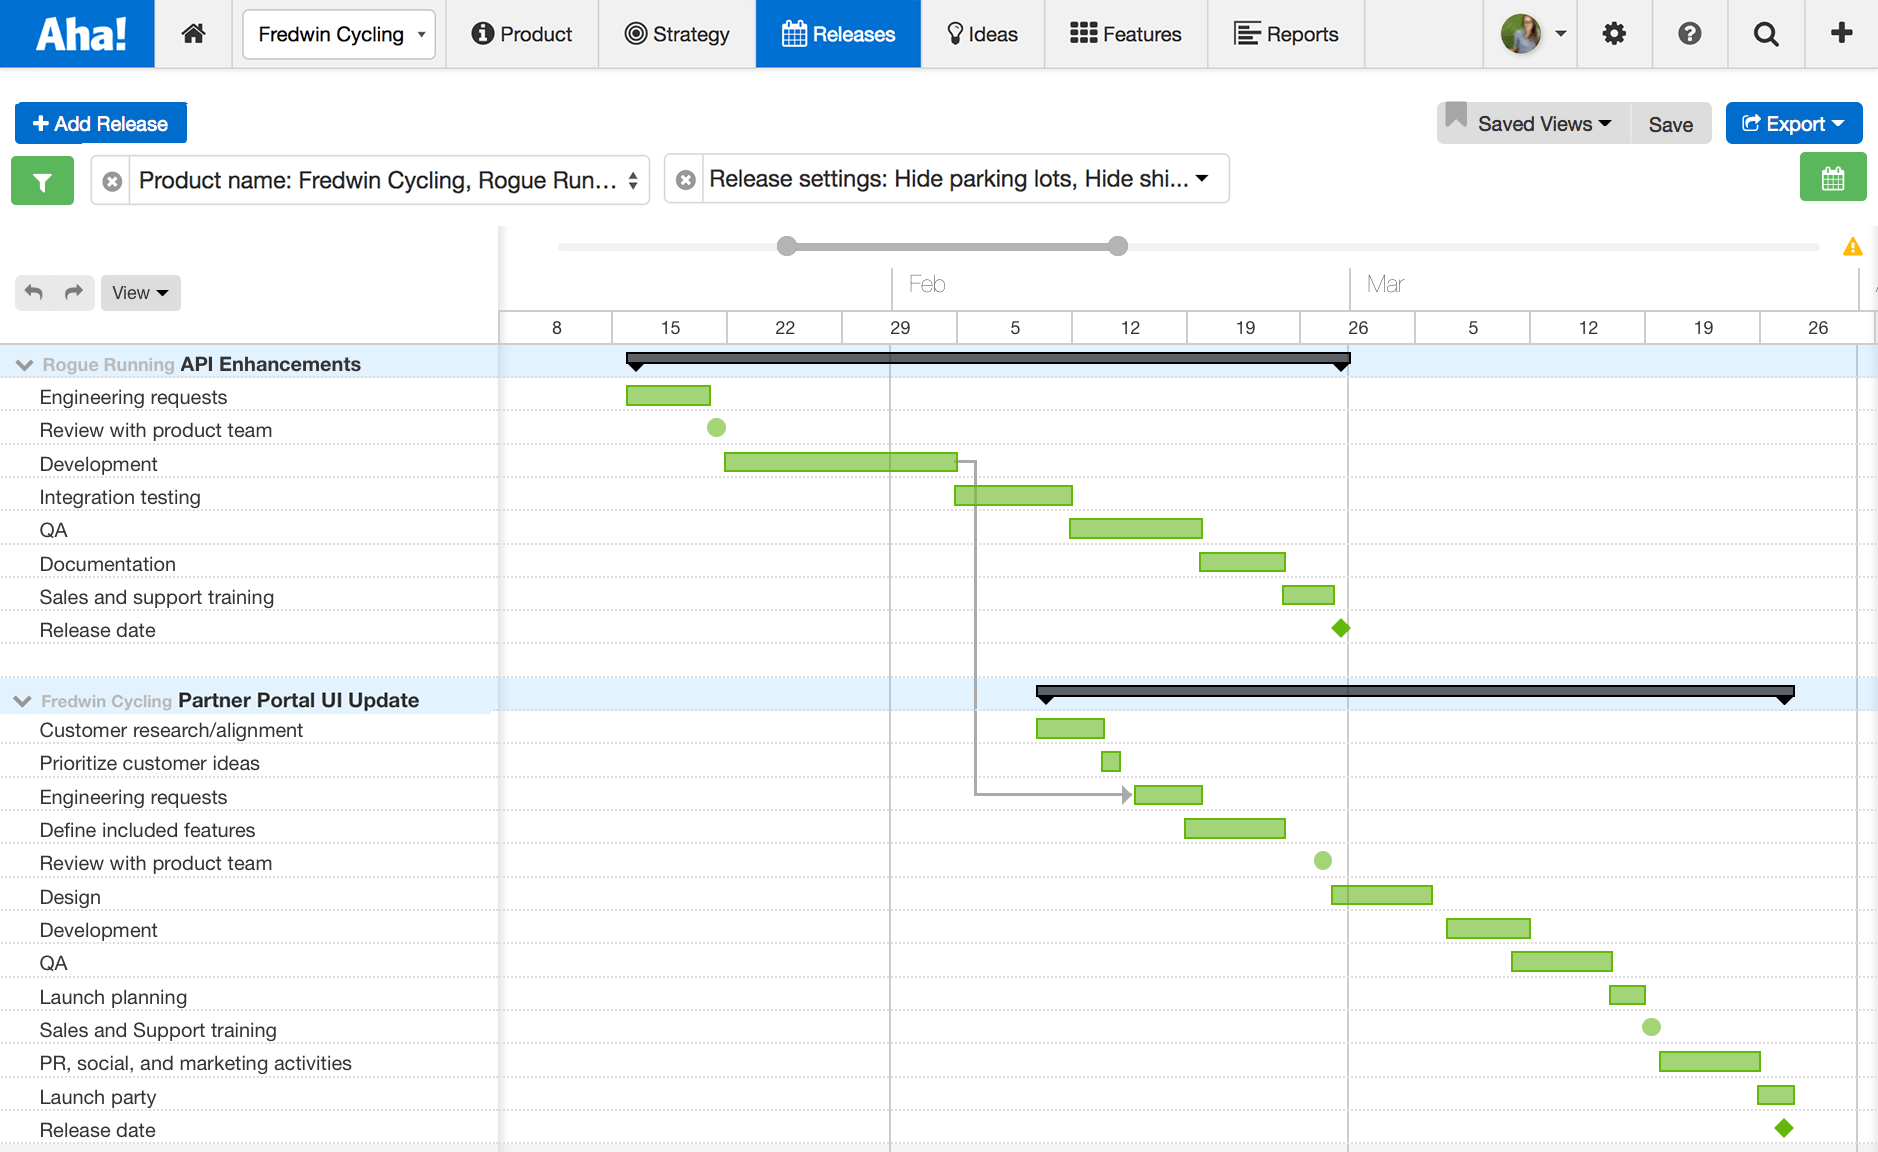Click the Prioritize customer ideas bar
1878x1152 pixels.
click(x=1111, y=761)
